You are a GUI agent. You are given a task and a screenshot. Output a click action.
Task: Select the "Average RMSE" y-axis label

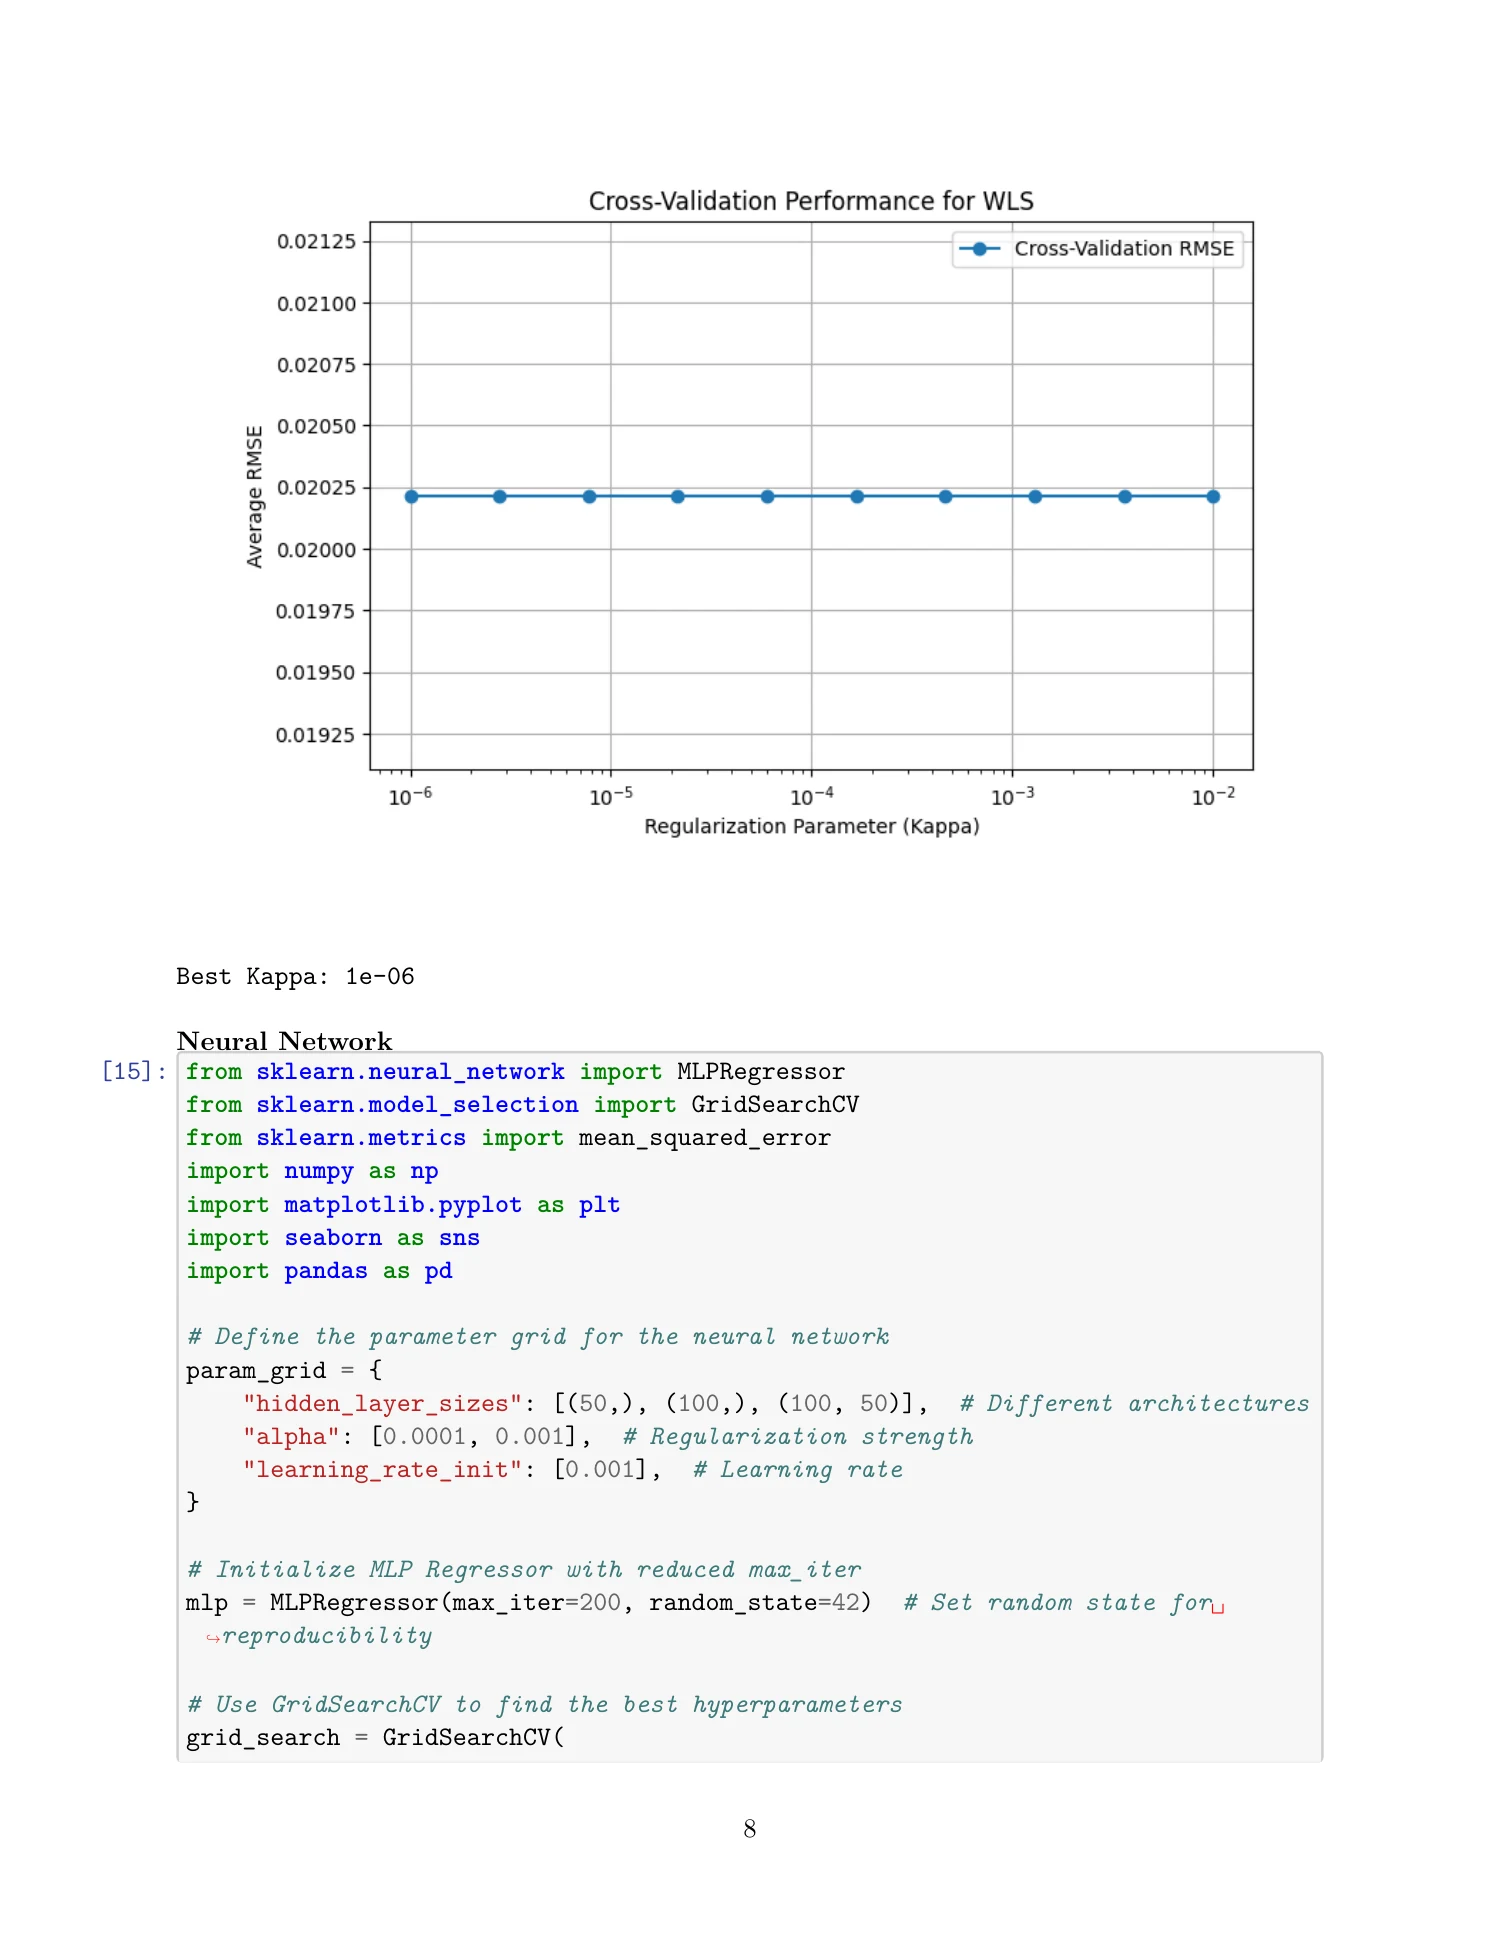(255, 496)
